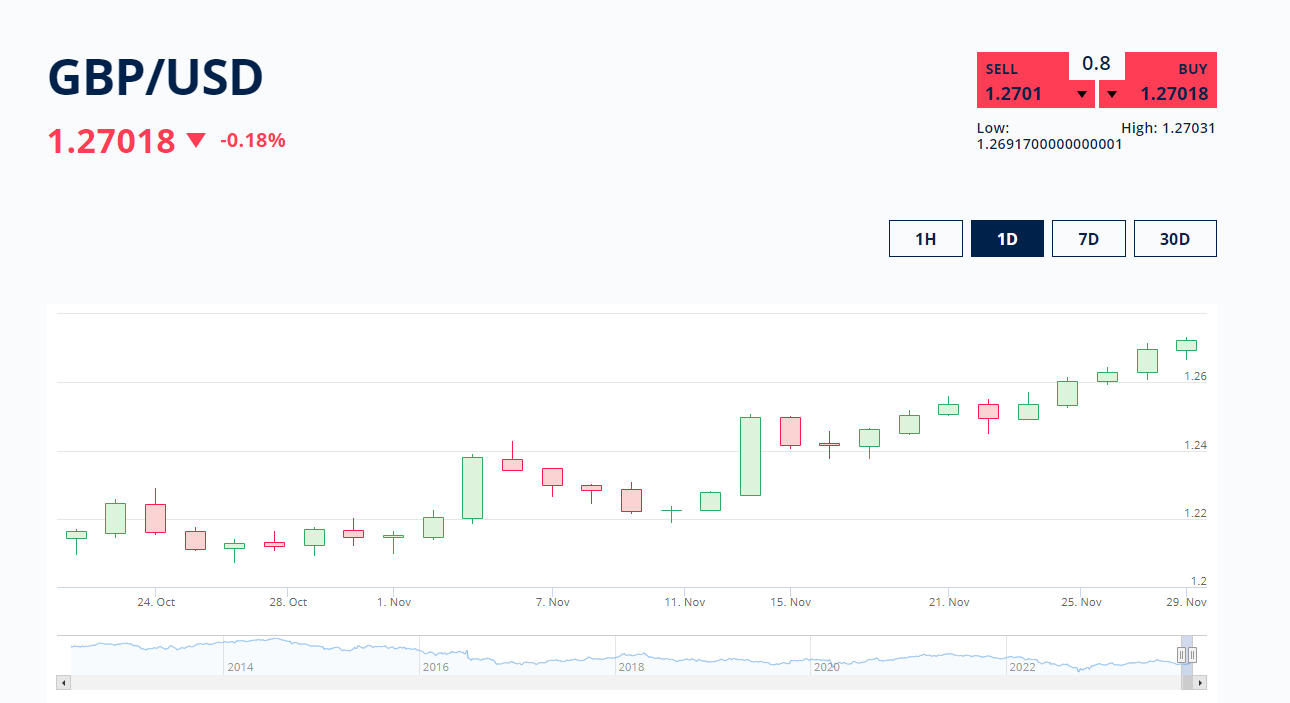Viewport: 1290px width, 703px height.
Task: Show the 30D timeframe chart
Action: [1174, 239]
